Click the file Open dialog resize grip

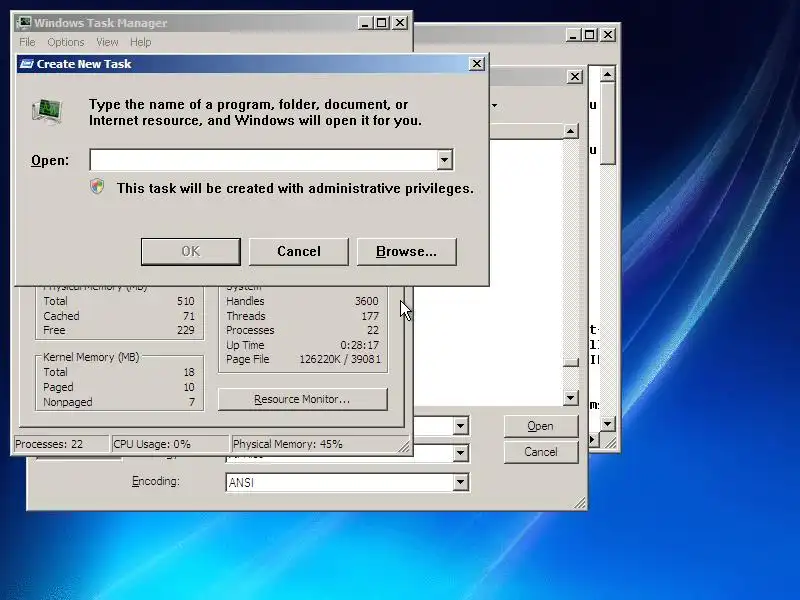[580, 503]
